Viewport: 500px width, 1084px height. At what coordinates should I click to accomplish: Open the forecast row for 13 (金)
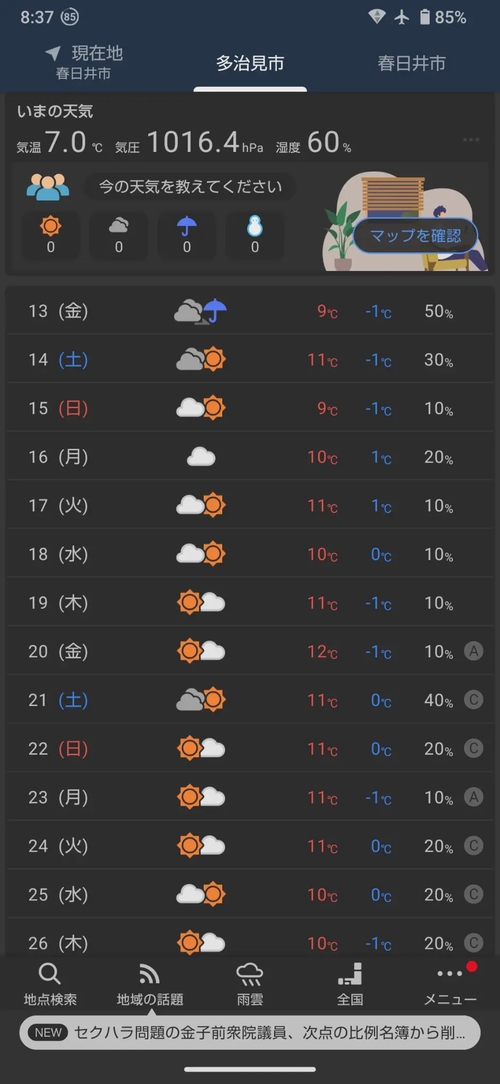coord(250,311)
